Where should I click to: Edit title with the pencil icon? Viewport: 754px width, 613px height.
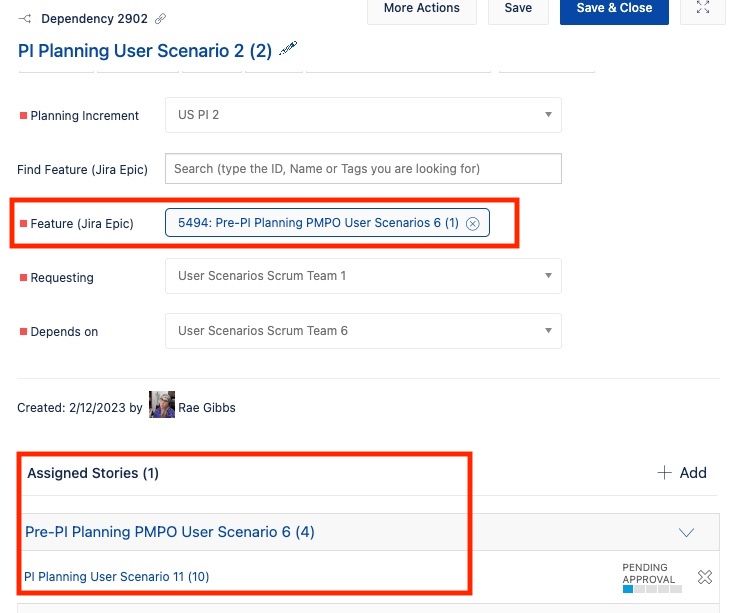(x=288, y=48)
